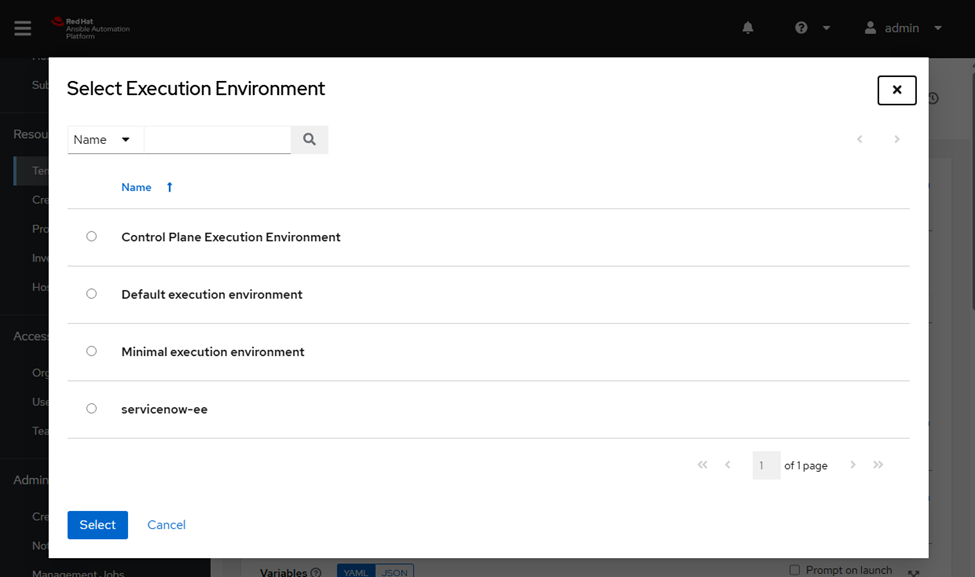The image size is (975, 577).
Task: Toggle the Name column sort arrow
Action: point(168,187)
